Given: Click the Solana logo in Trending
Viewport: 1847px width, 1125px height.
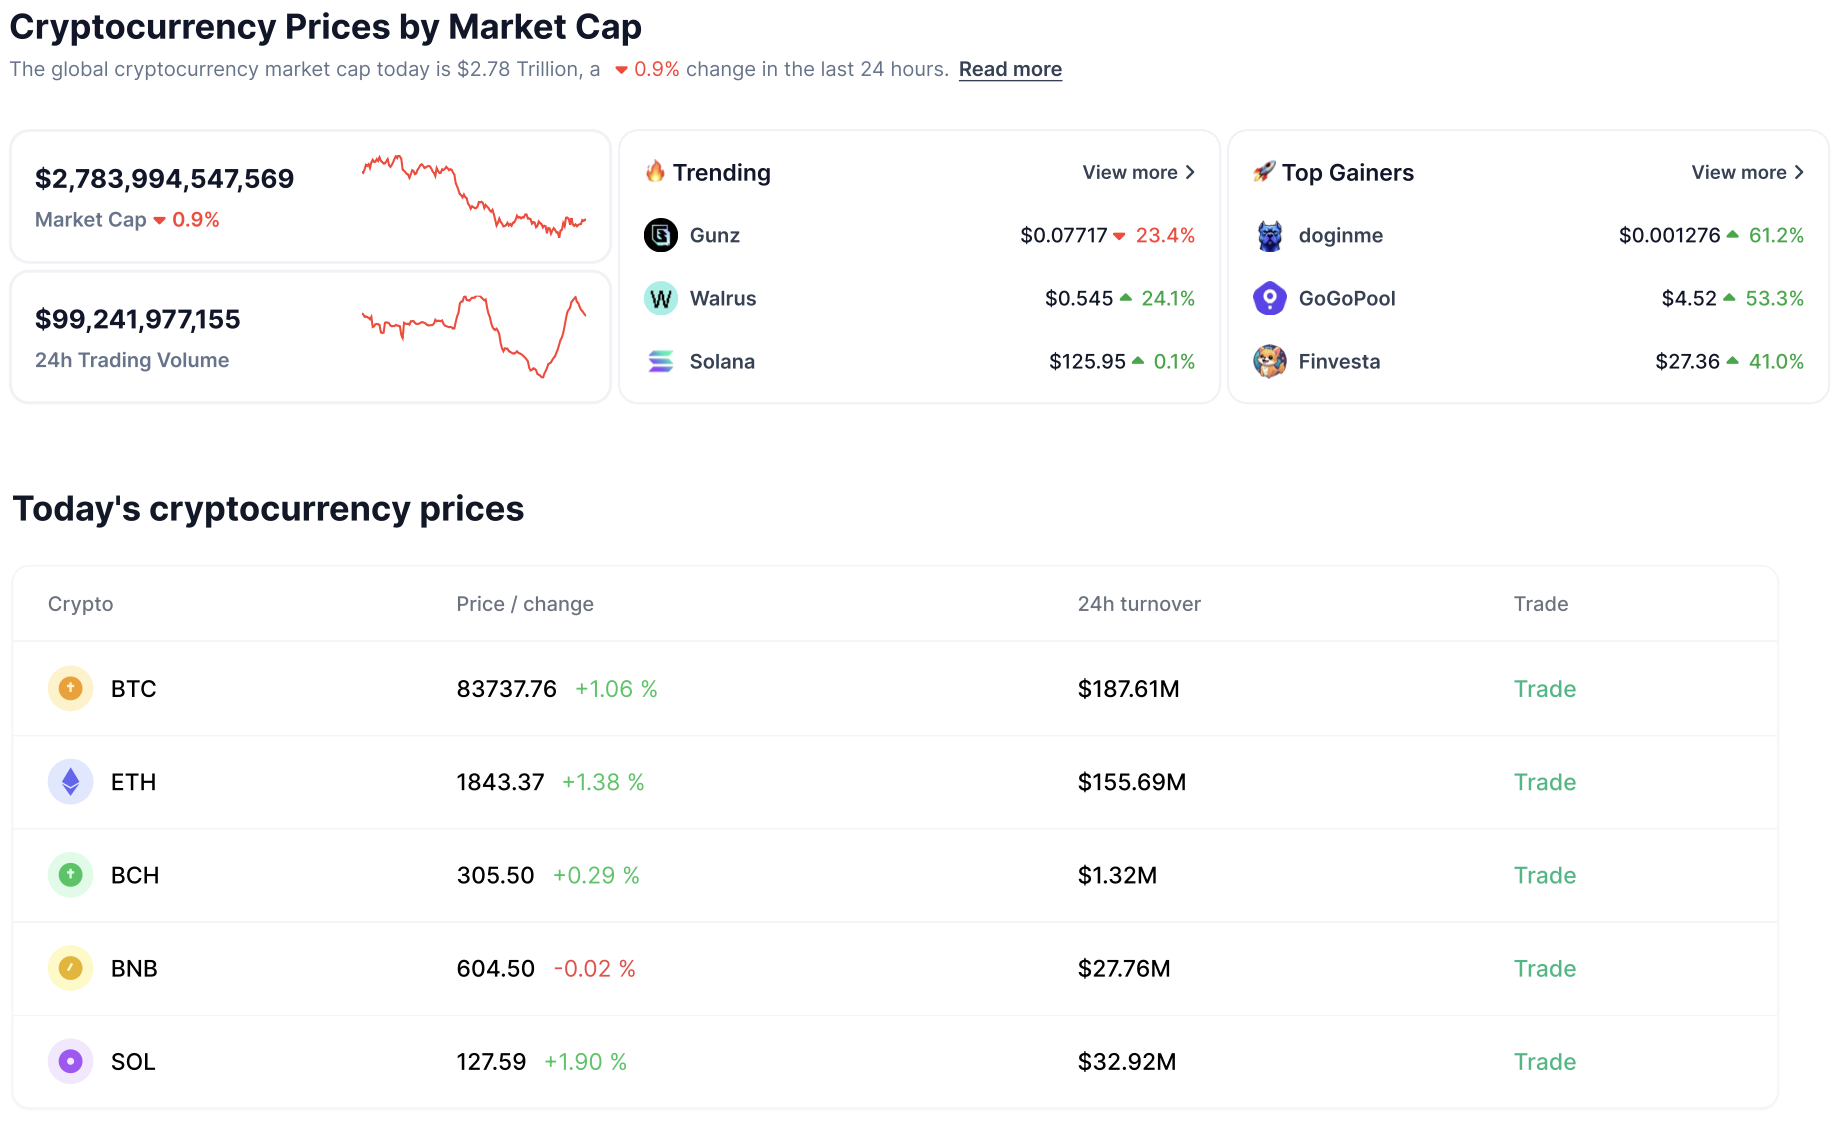Looking at the screenshot, I should pos(660,361).
